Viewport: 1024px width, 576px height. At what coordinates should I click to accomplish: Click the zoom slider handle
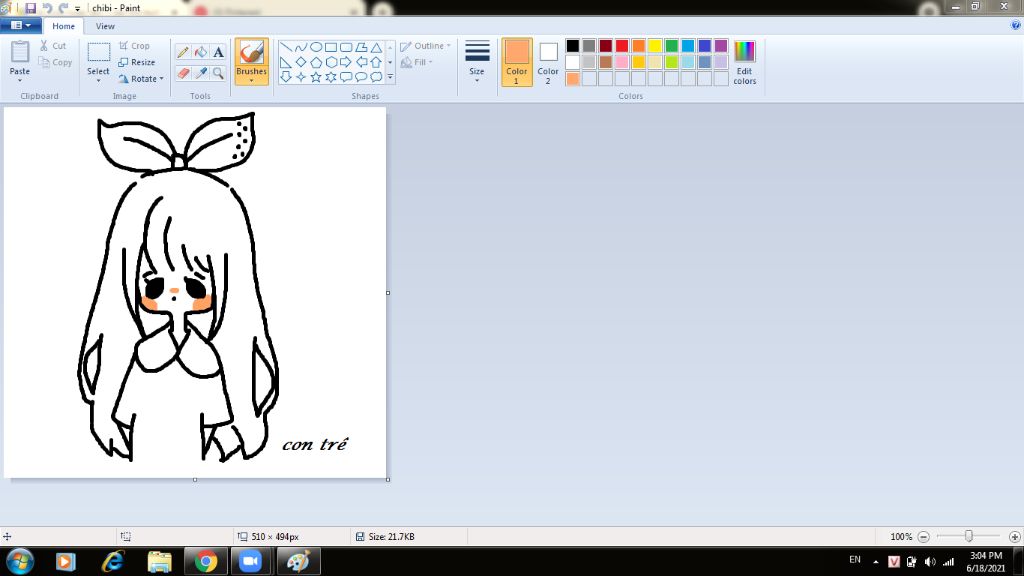coord(969,536)
